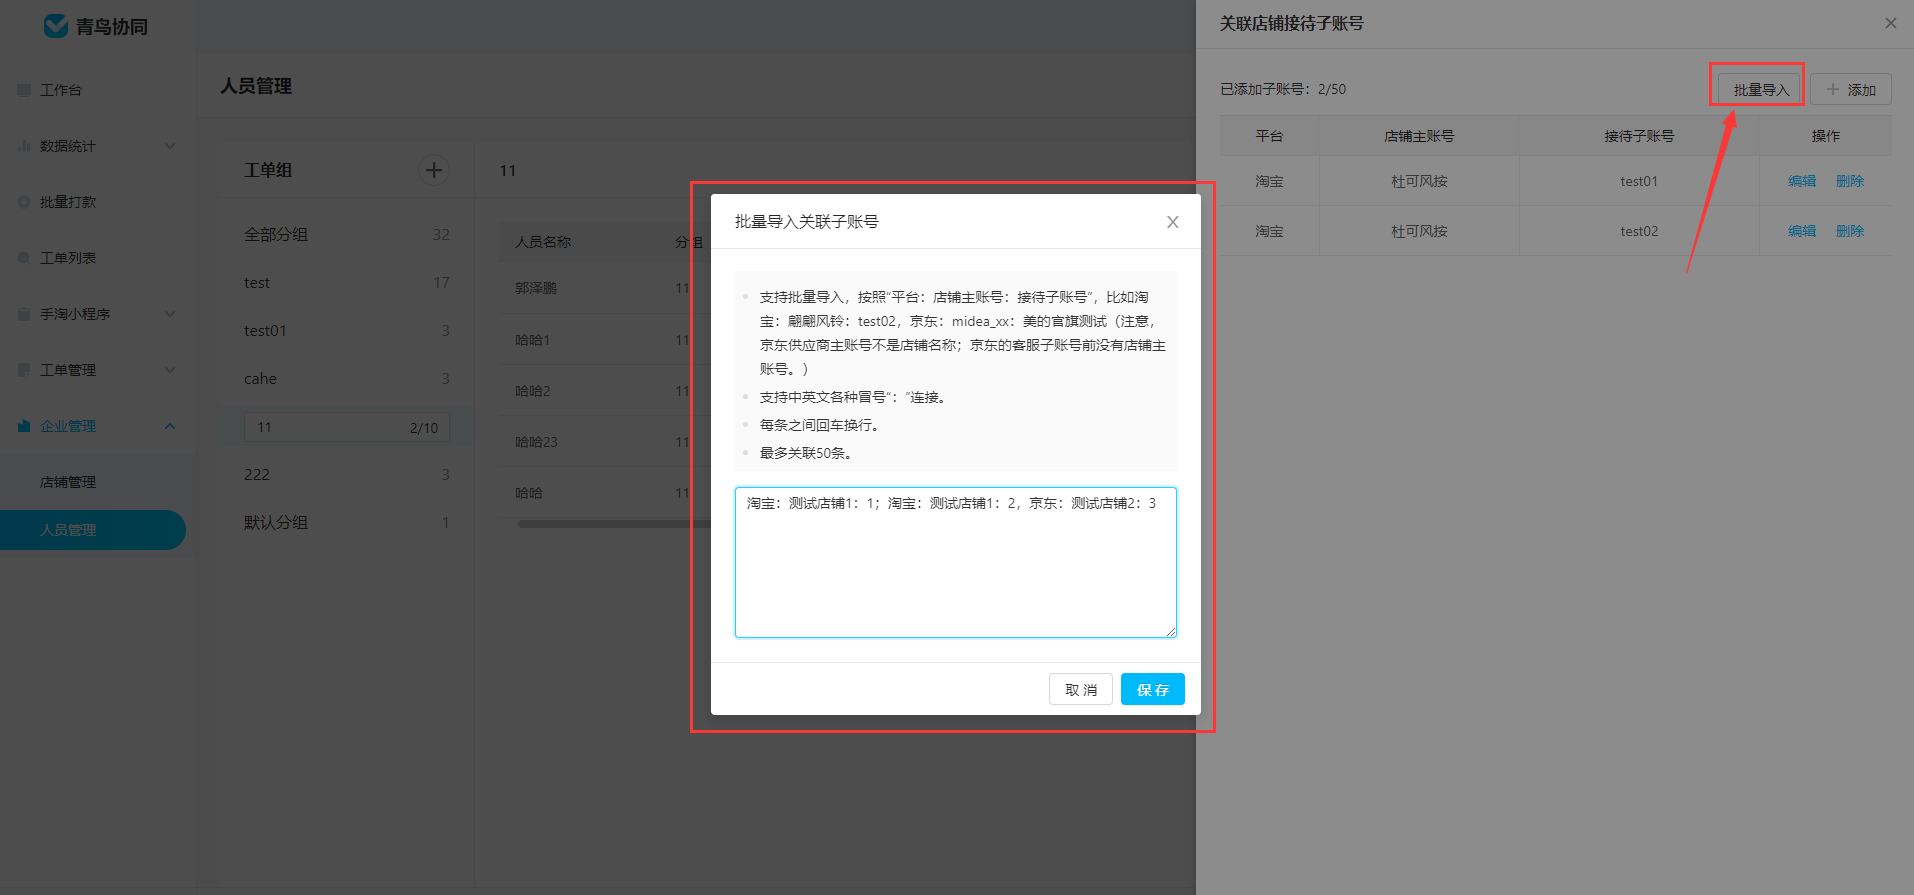
Task: Select the 222 group
Action: (x=347, y=475)
